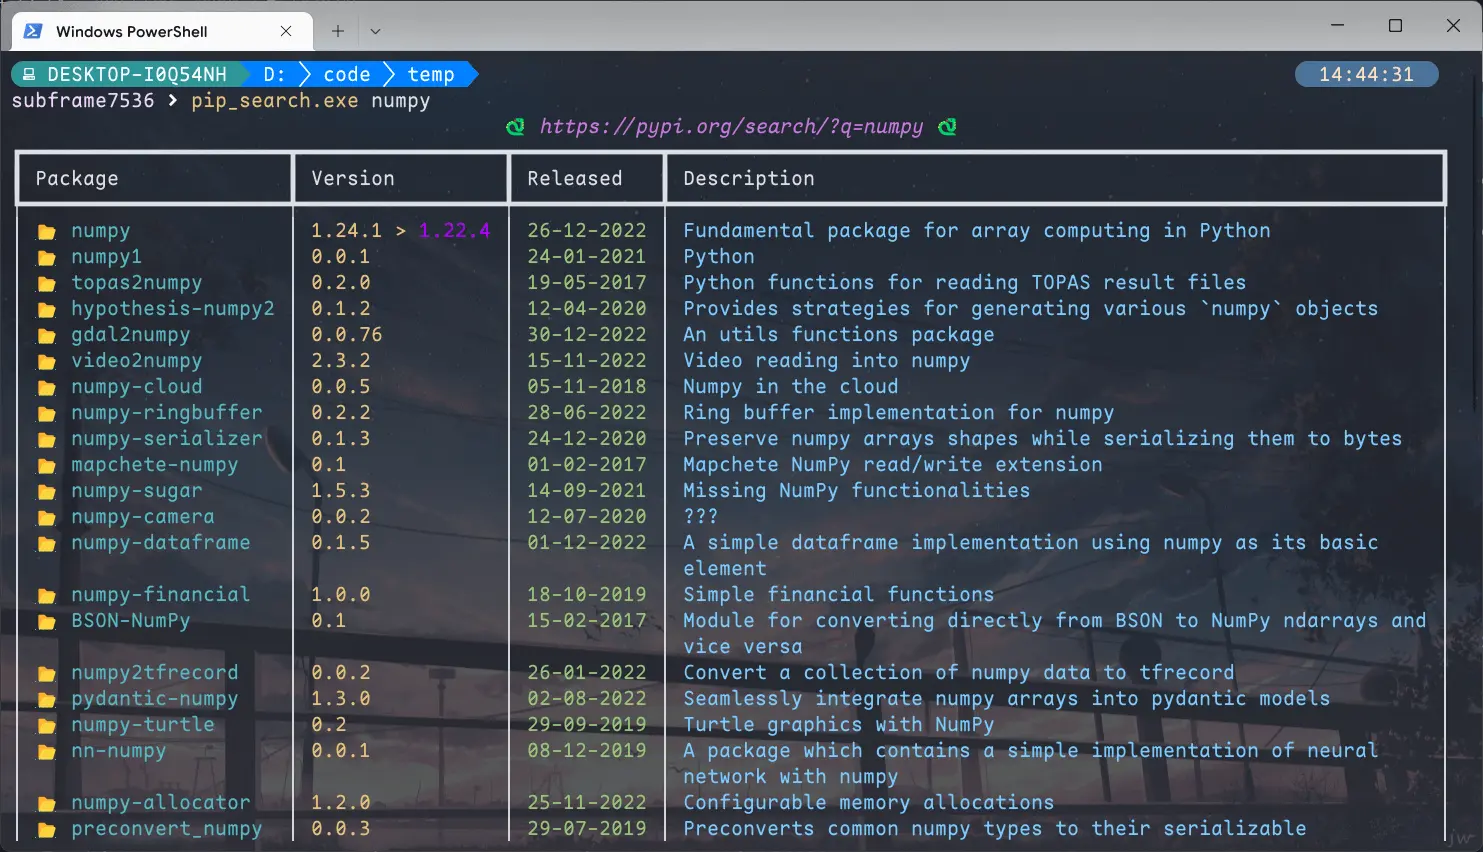Click the release date 26-12-2022
The height and width of the screenshot is (852, 1483).
point(587,231)
